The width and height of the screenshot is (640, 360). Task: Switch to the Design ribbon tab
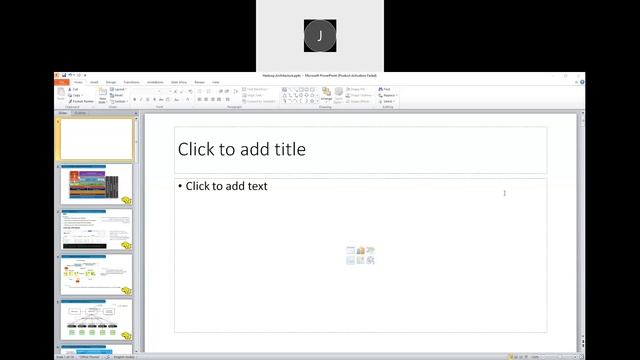(x=111, y=82)
